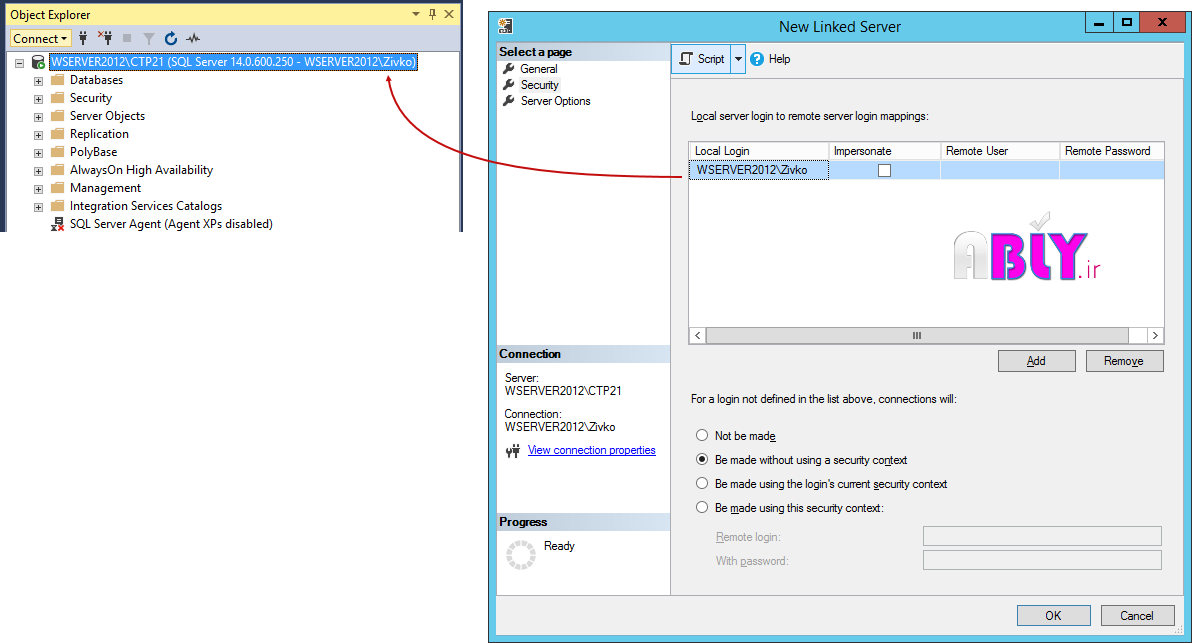Click the connection properties plug icon
Image resolution: width=1192 pixels, height=643 pixels.
513,451
